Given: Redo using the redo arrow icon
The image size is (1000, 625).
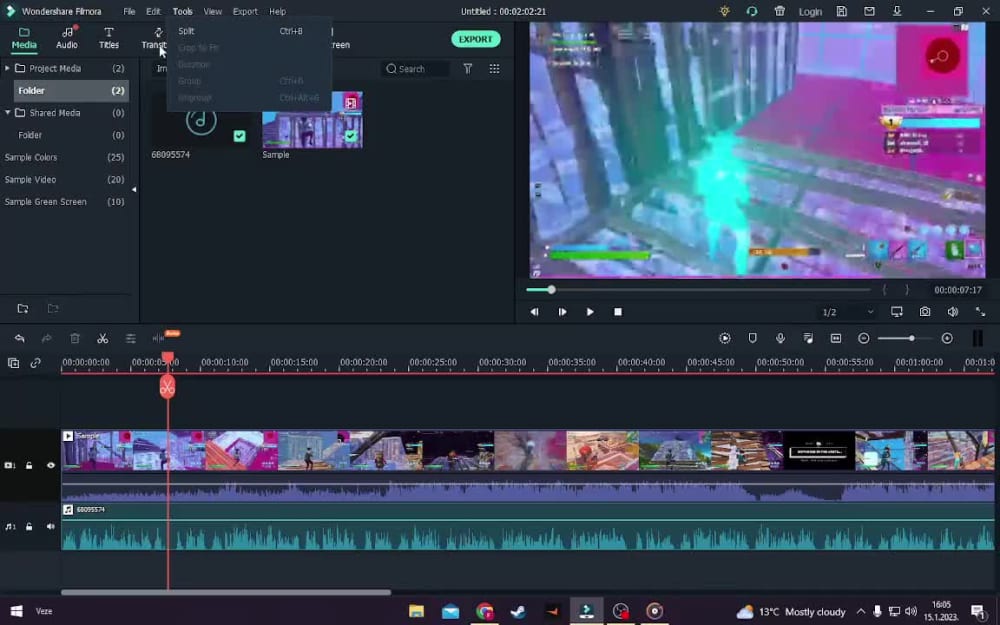Looking at the screenshot, I should click(46, 338).
